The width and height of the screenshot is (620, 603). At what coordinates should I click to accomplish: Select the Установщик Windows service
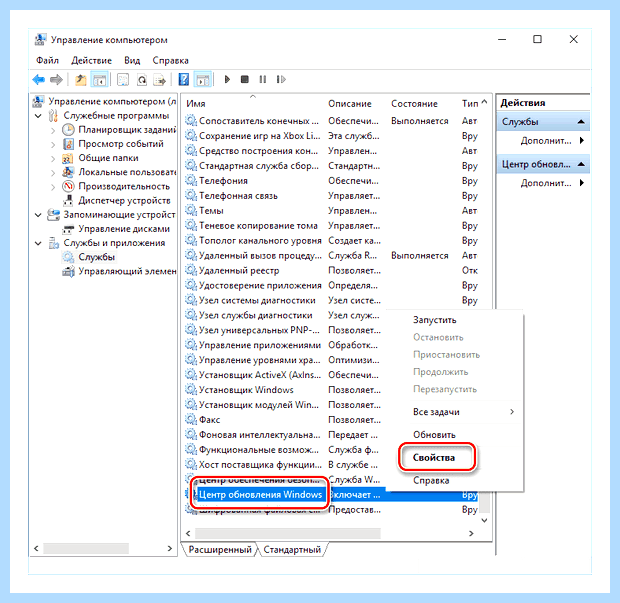(246, 390)
